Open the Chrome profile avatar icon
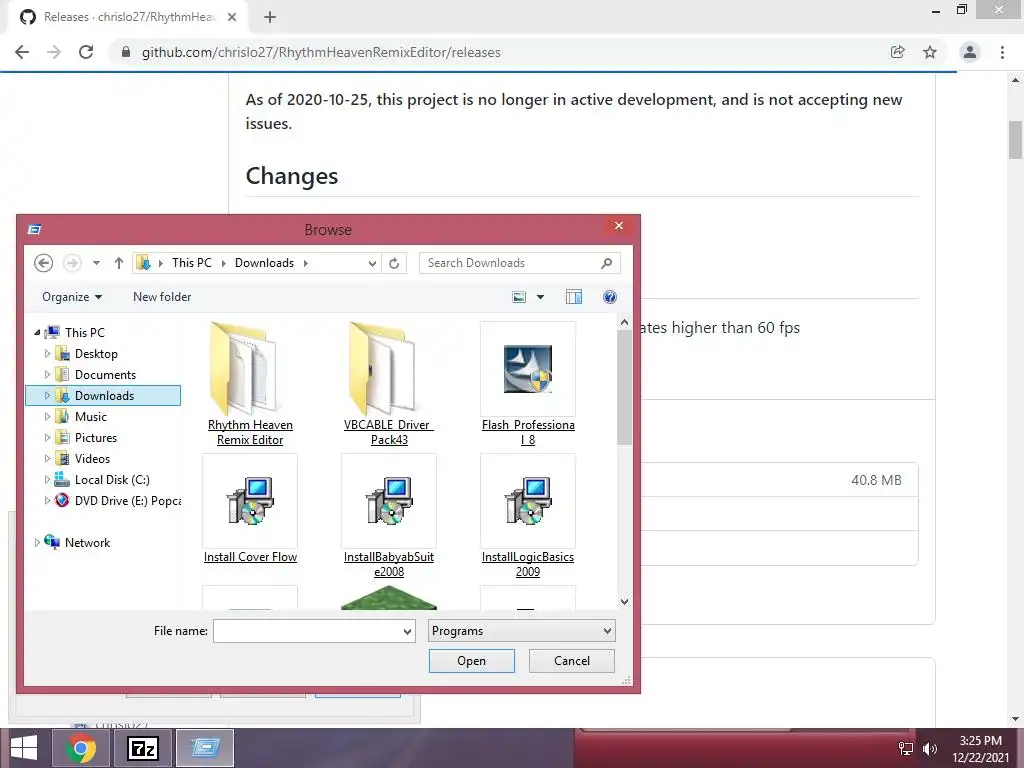The image size is (1024, 768). (x=970, y=52)
